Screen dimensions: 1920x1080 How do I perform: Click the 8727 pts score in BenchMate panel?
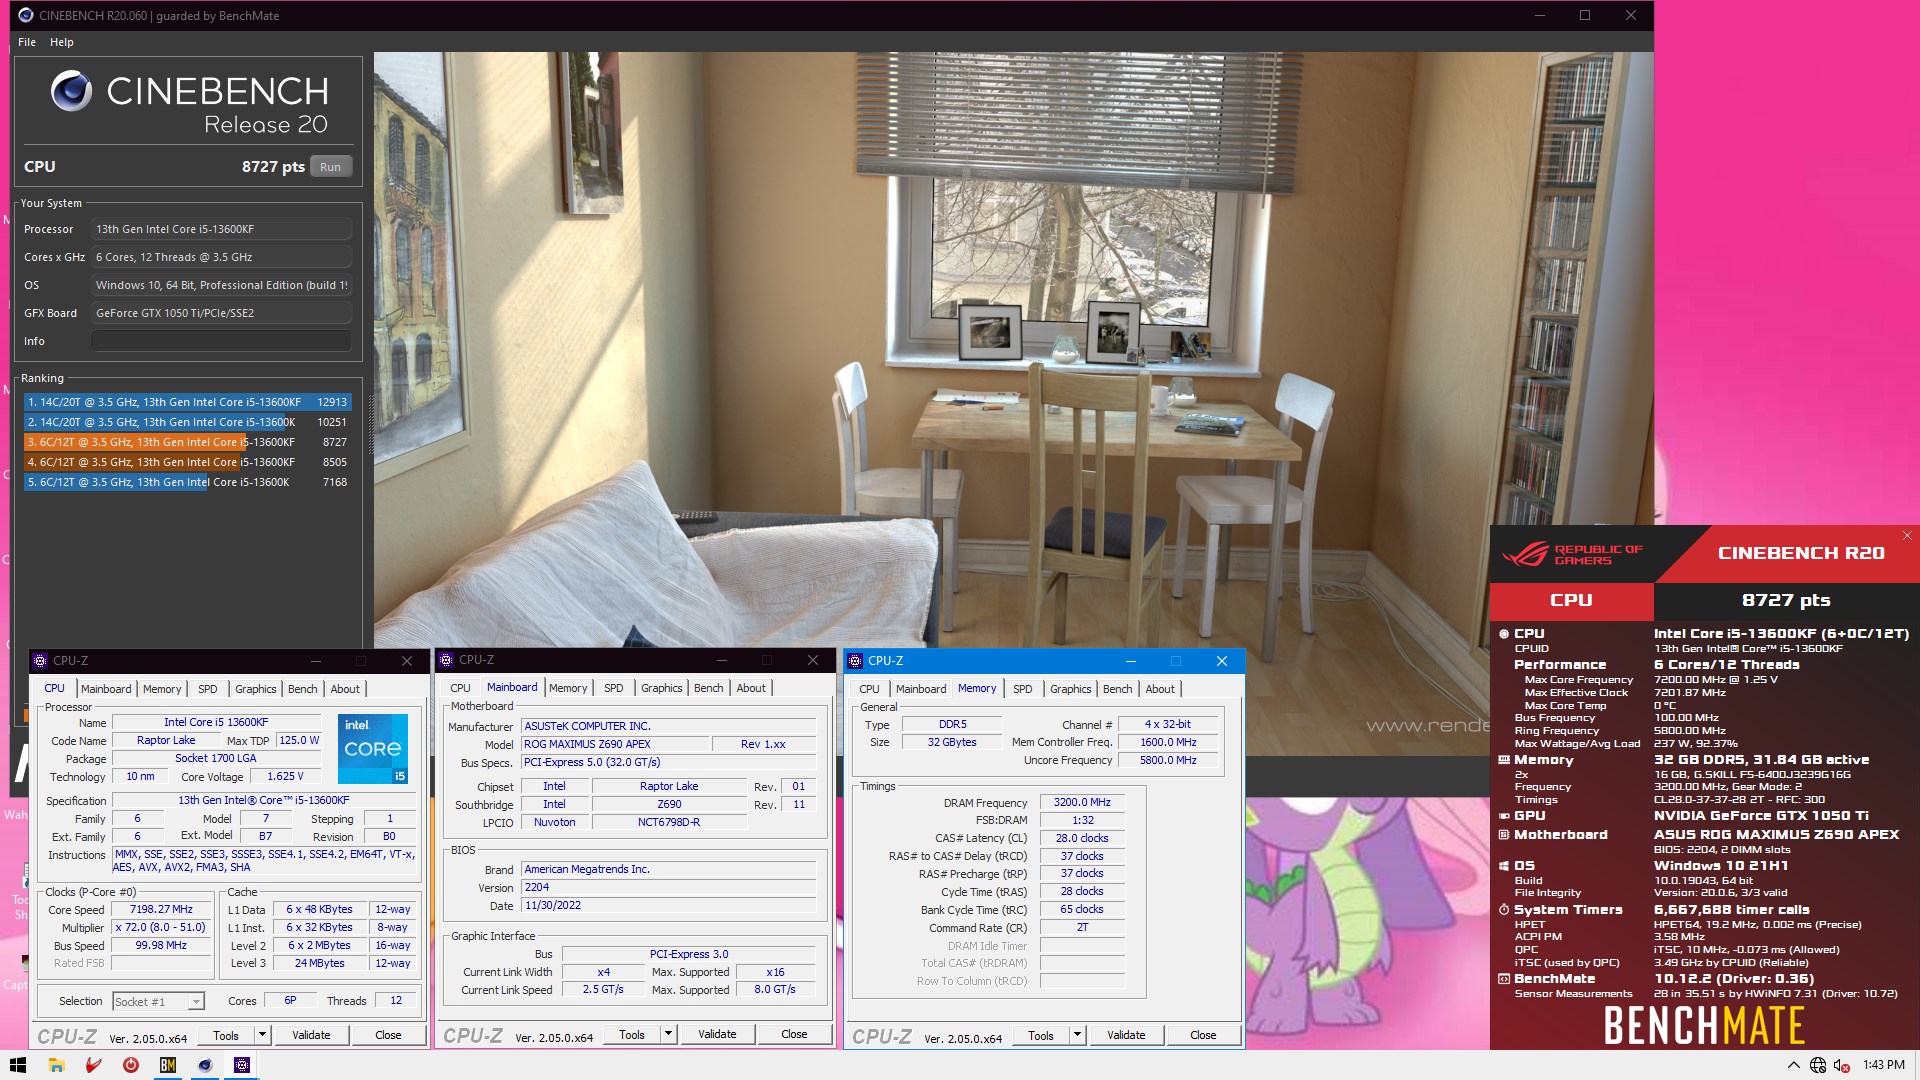coord(1786,600)
